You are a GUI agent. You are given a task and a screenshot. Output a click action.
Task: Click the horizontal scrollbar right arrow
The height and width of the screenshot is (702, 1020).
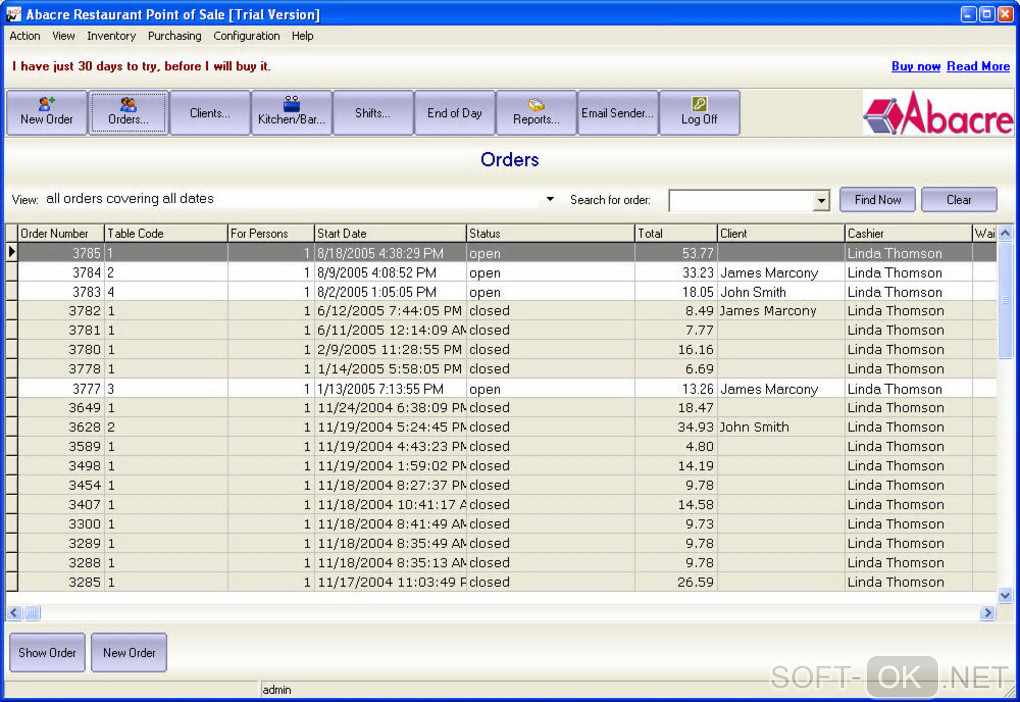[x=988, y=612]
